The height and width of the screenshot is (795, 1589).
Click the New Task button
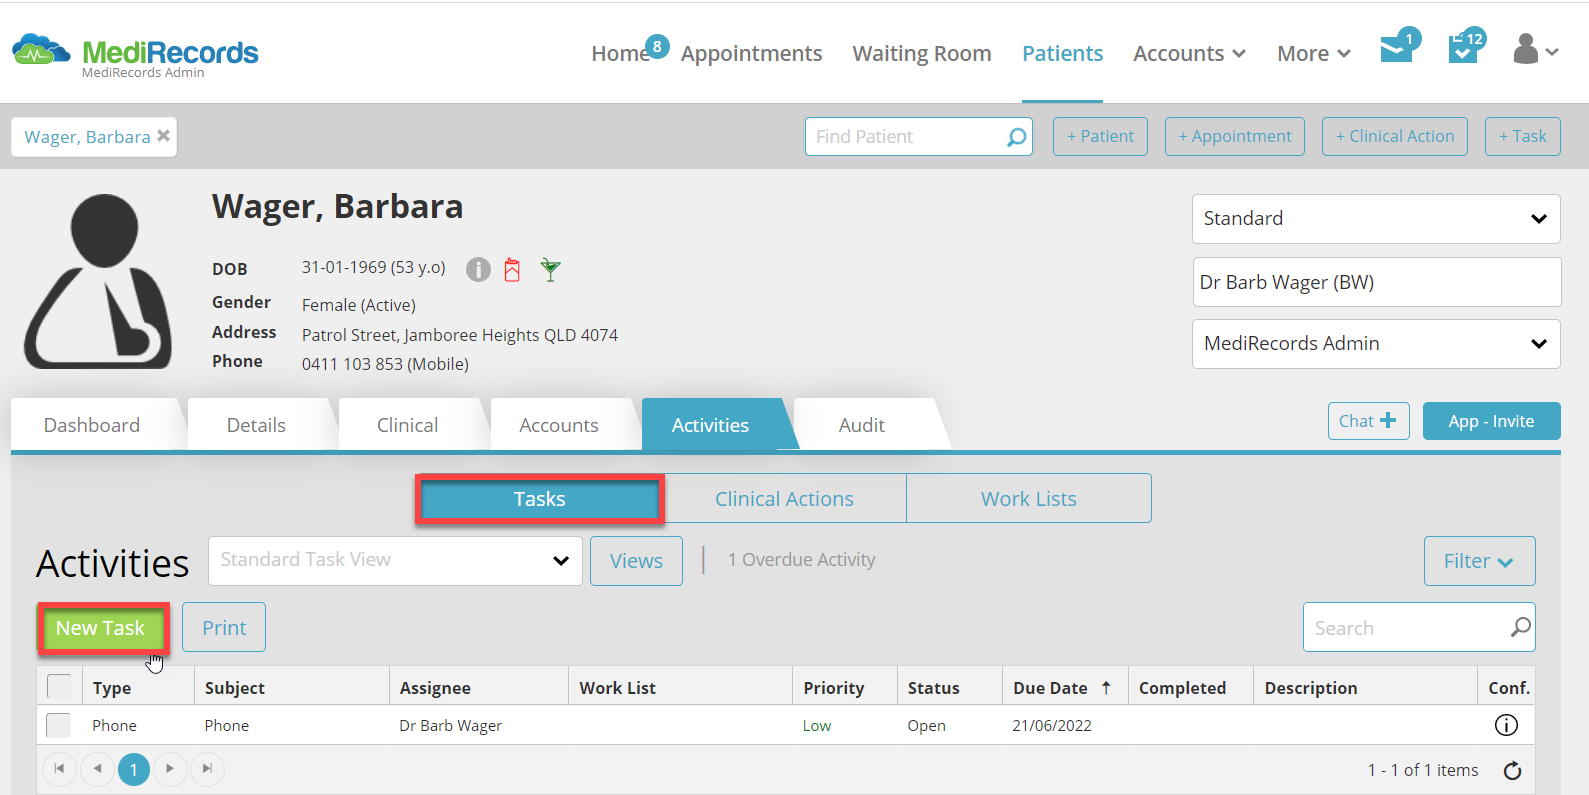tap(101, 628)
